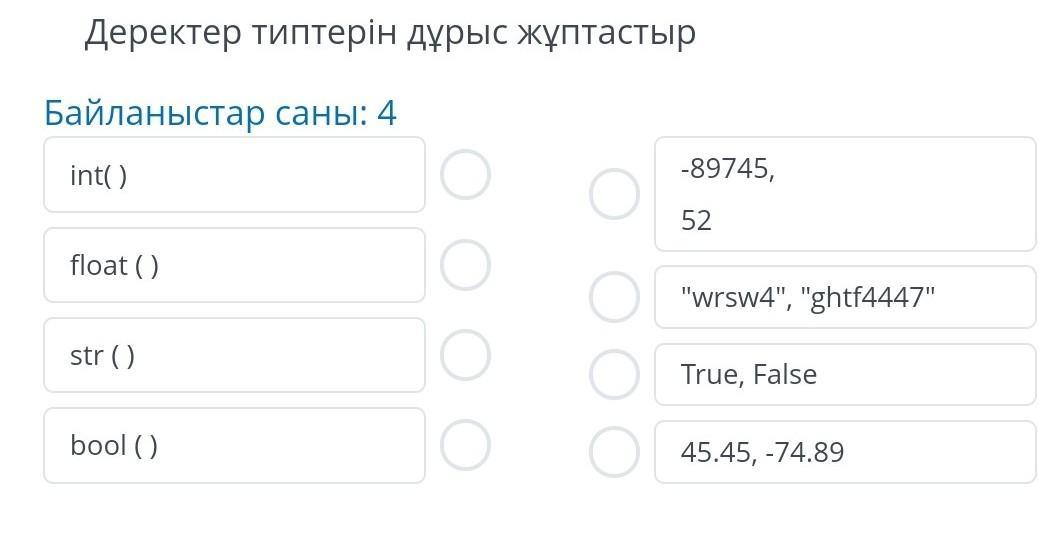
Task: Click the "Байланыстар саны: 4" label
Action: tap(220, 113)
